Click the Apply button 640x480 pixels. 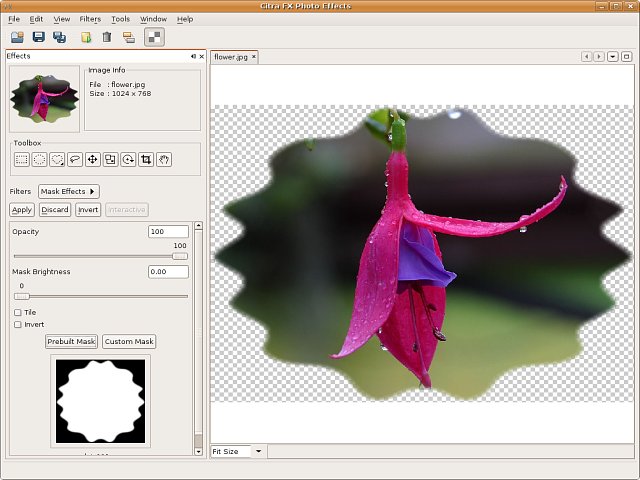point(22,210)
